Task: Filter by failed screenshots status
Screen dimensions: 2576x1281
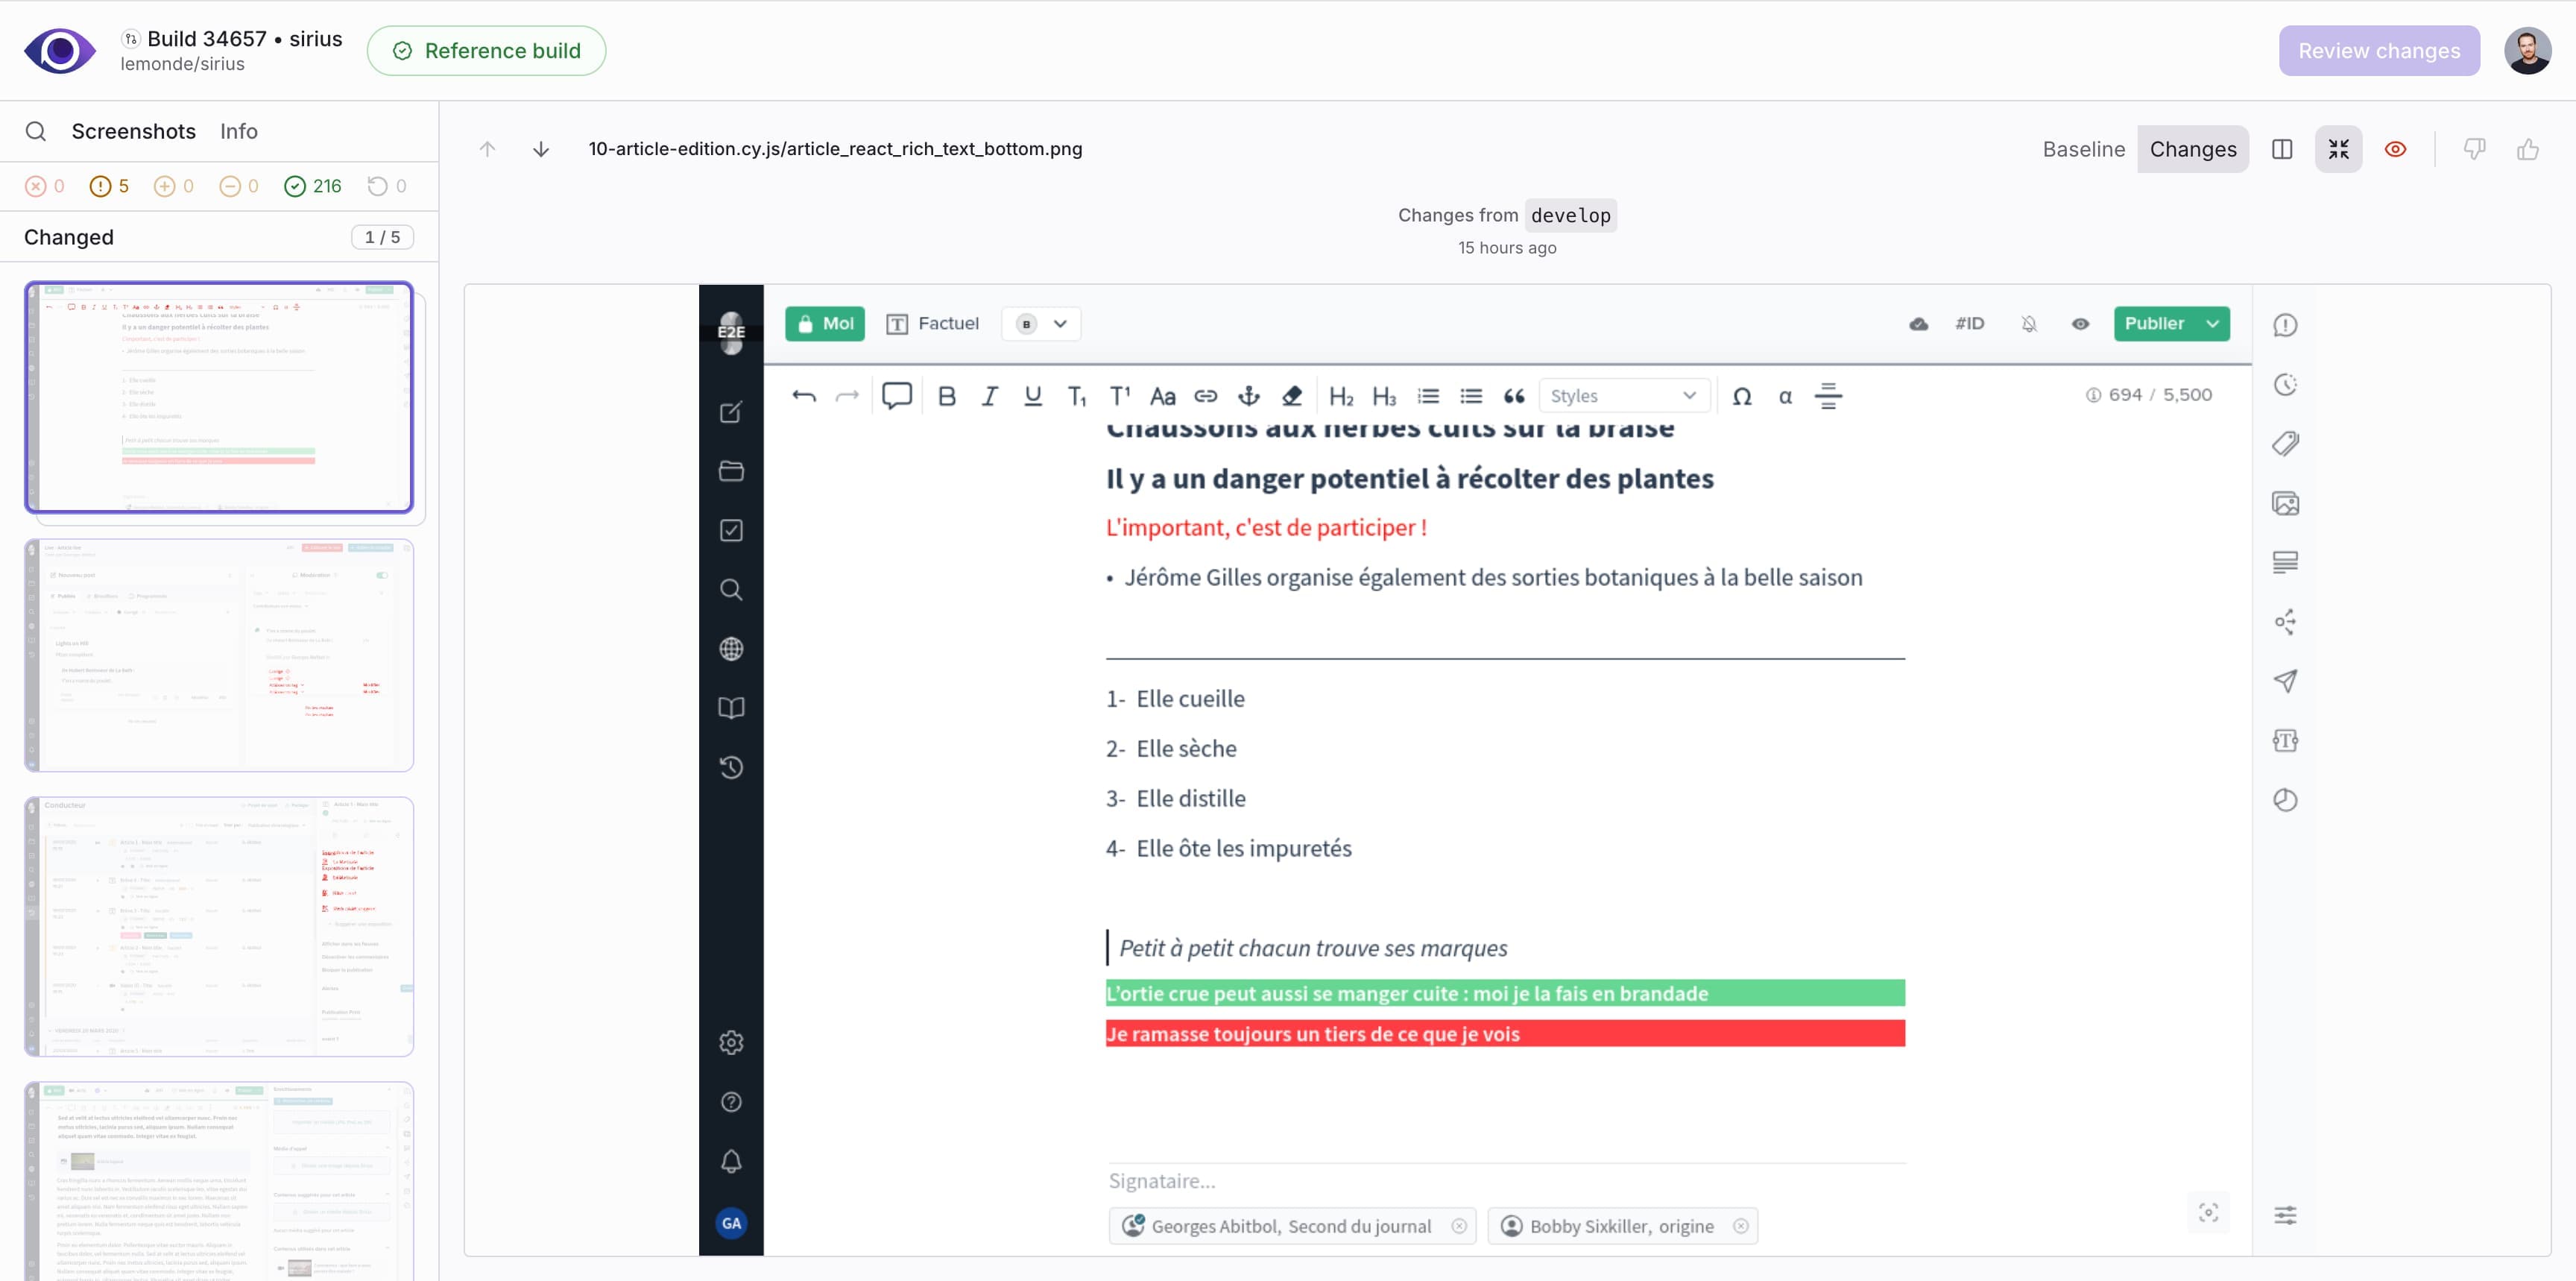Action: click(45, 186)
